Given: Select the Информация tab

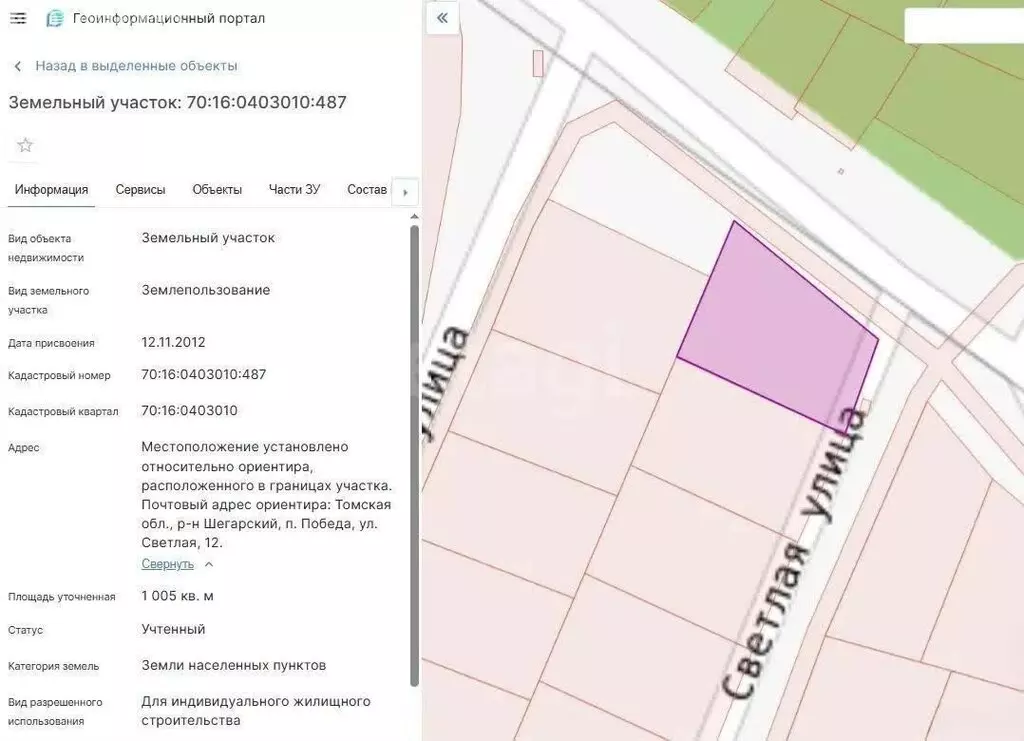Looking at the screenshot, I should point(52,189).
